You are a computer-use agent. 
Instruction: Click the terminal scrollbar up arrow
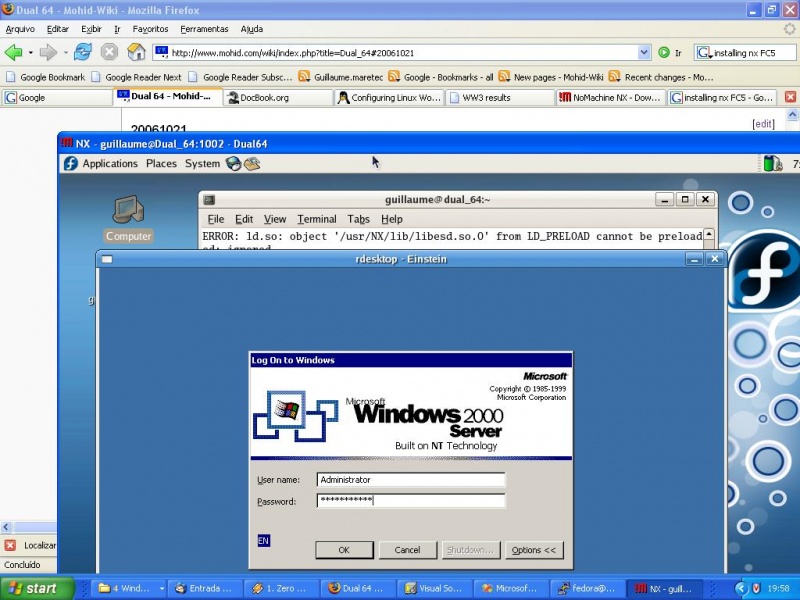[709, 235]
